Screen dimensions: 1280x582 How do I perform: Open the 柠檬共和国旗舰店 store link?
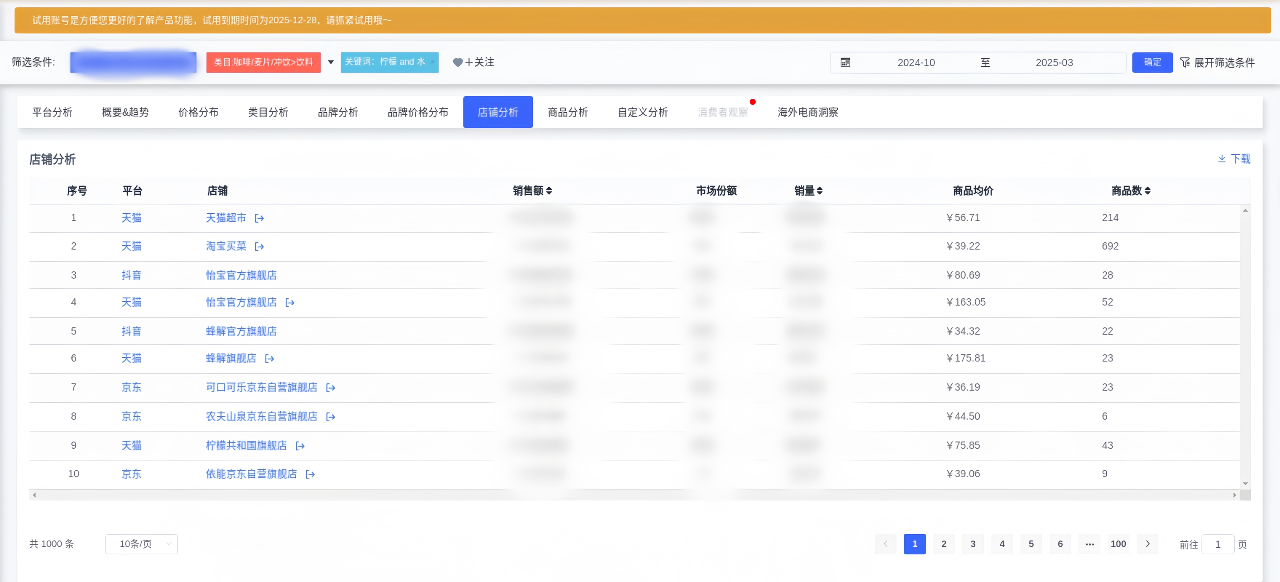click(246, 445)
